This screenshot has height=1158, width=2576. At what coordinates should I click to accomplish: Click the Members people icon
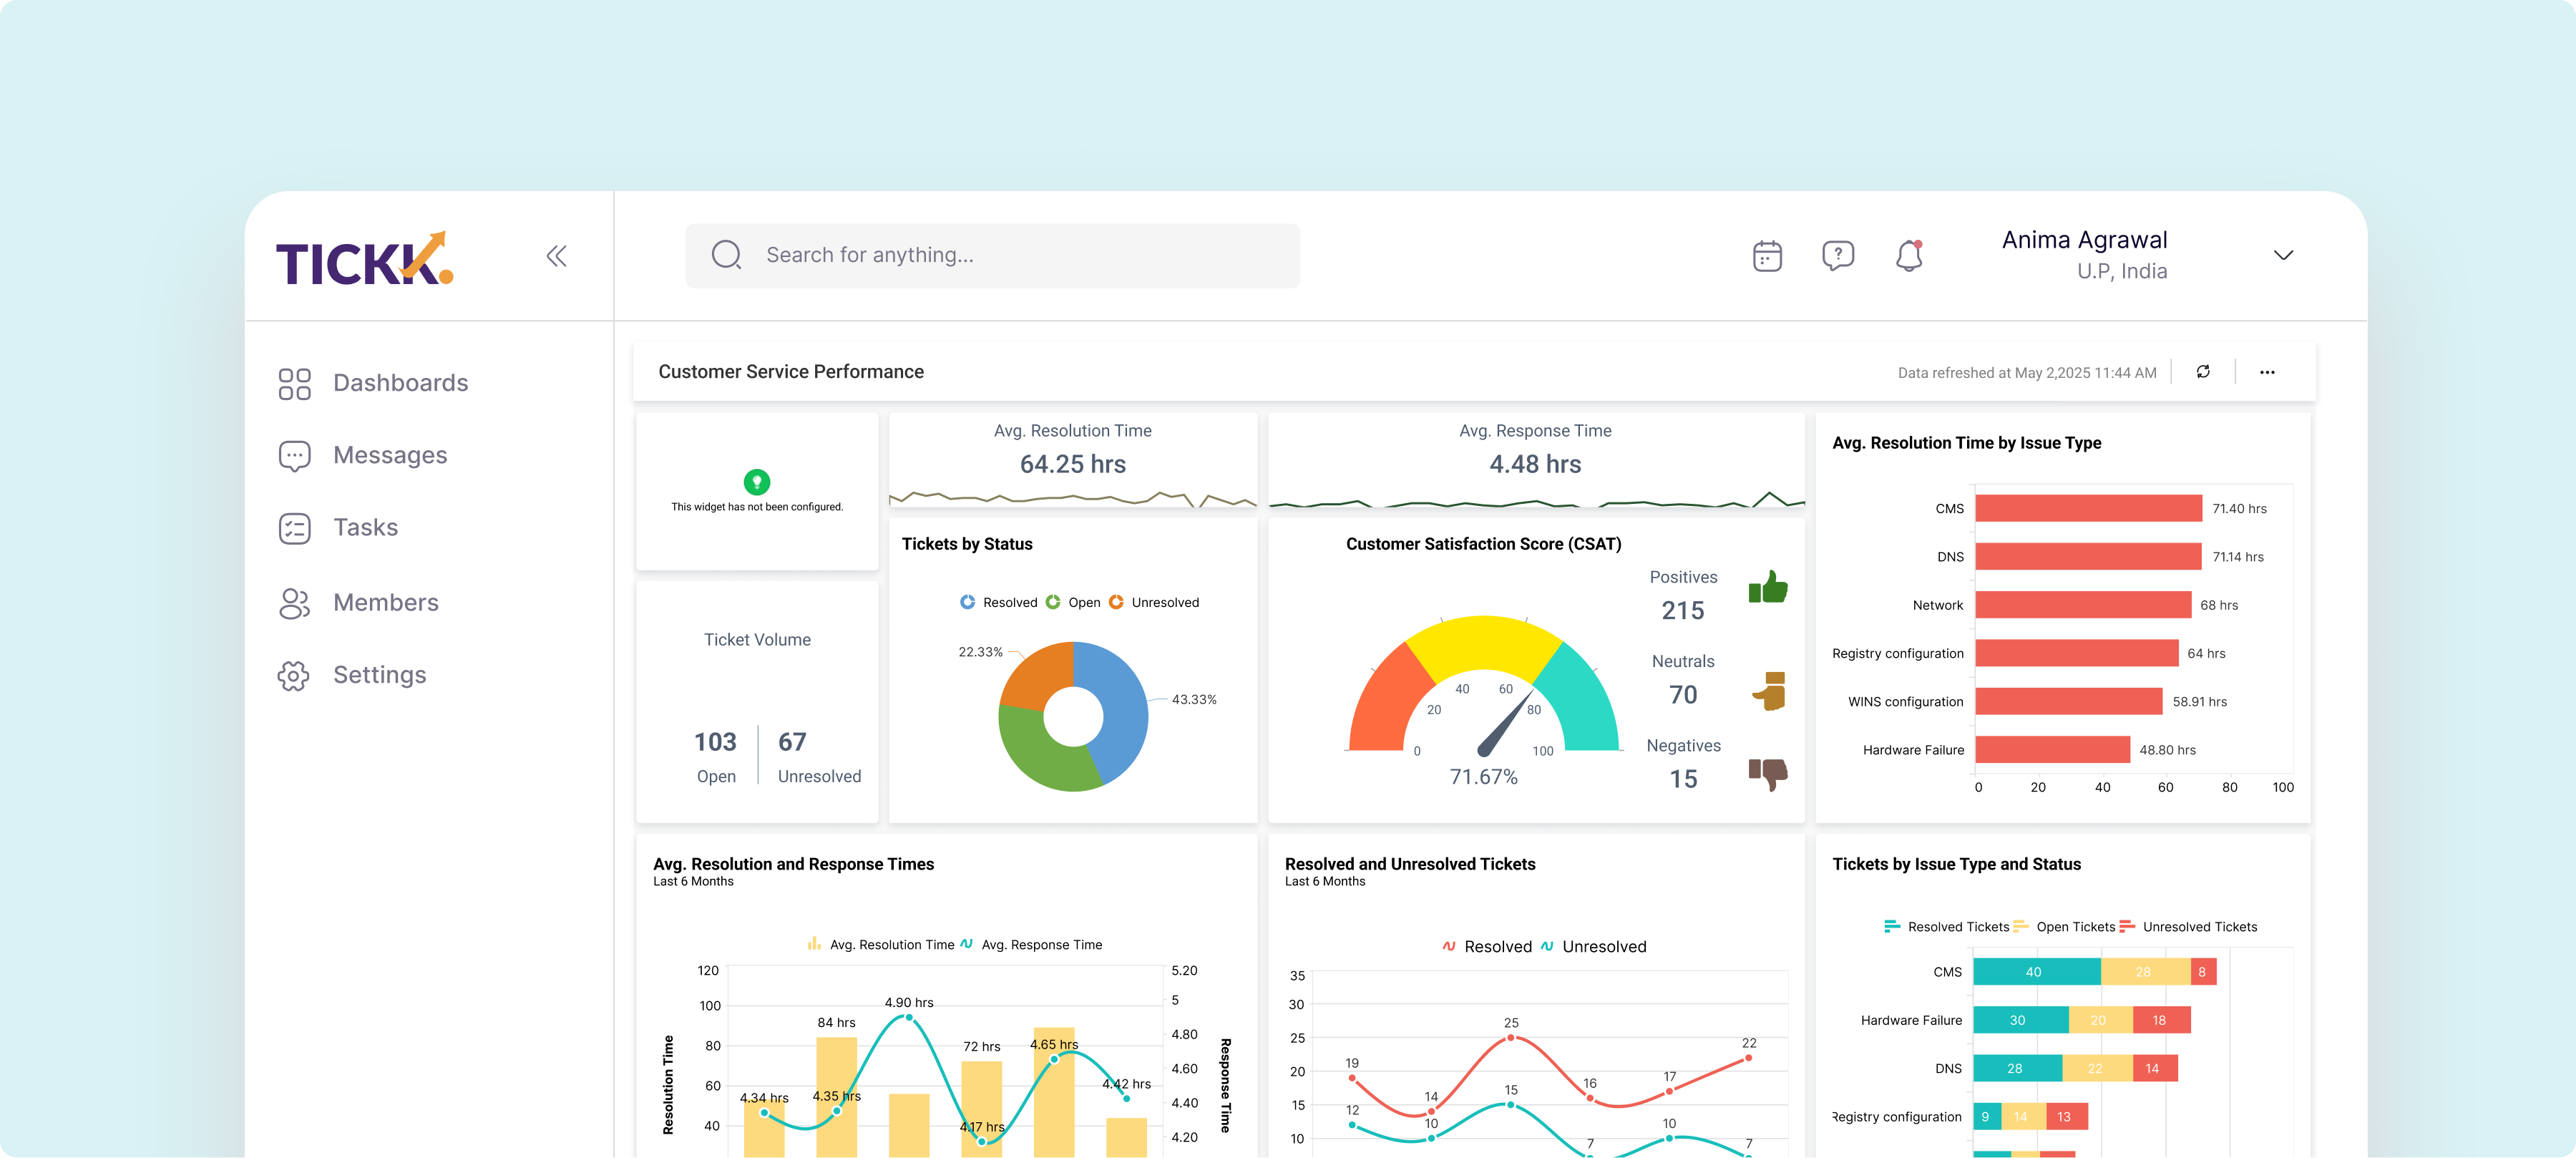[294, 603]
